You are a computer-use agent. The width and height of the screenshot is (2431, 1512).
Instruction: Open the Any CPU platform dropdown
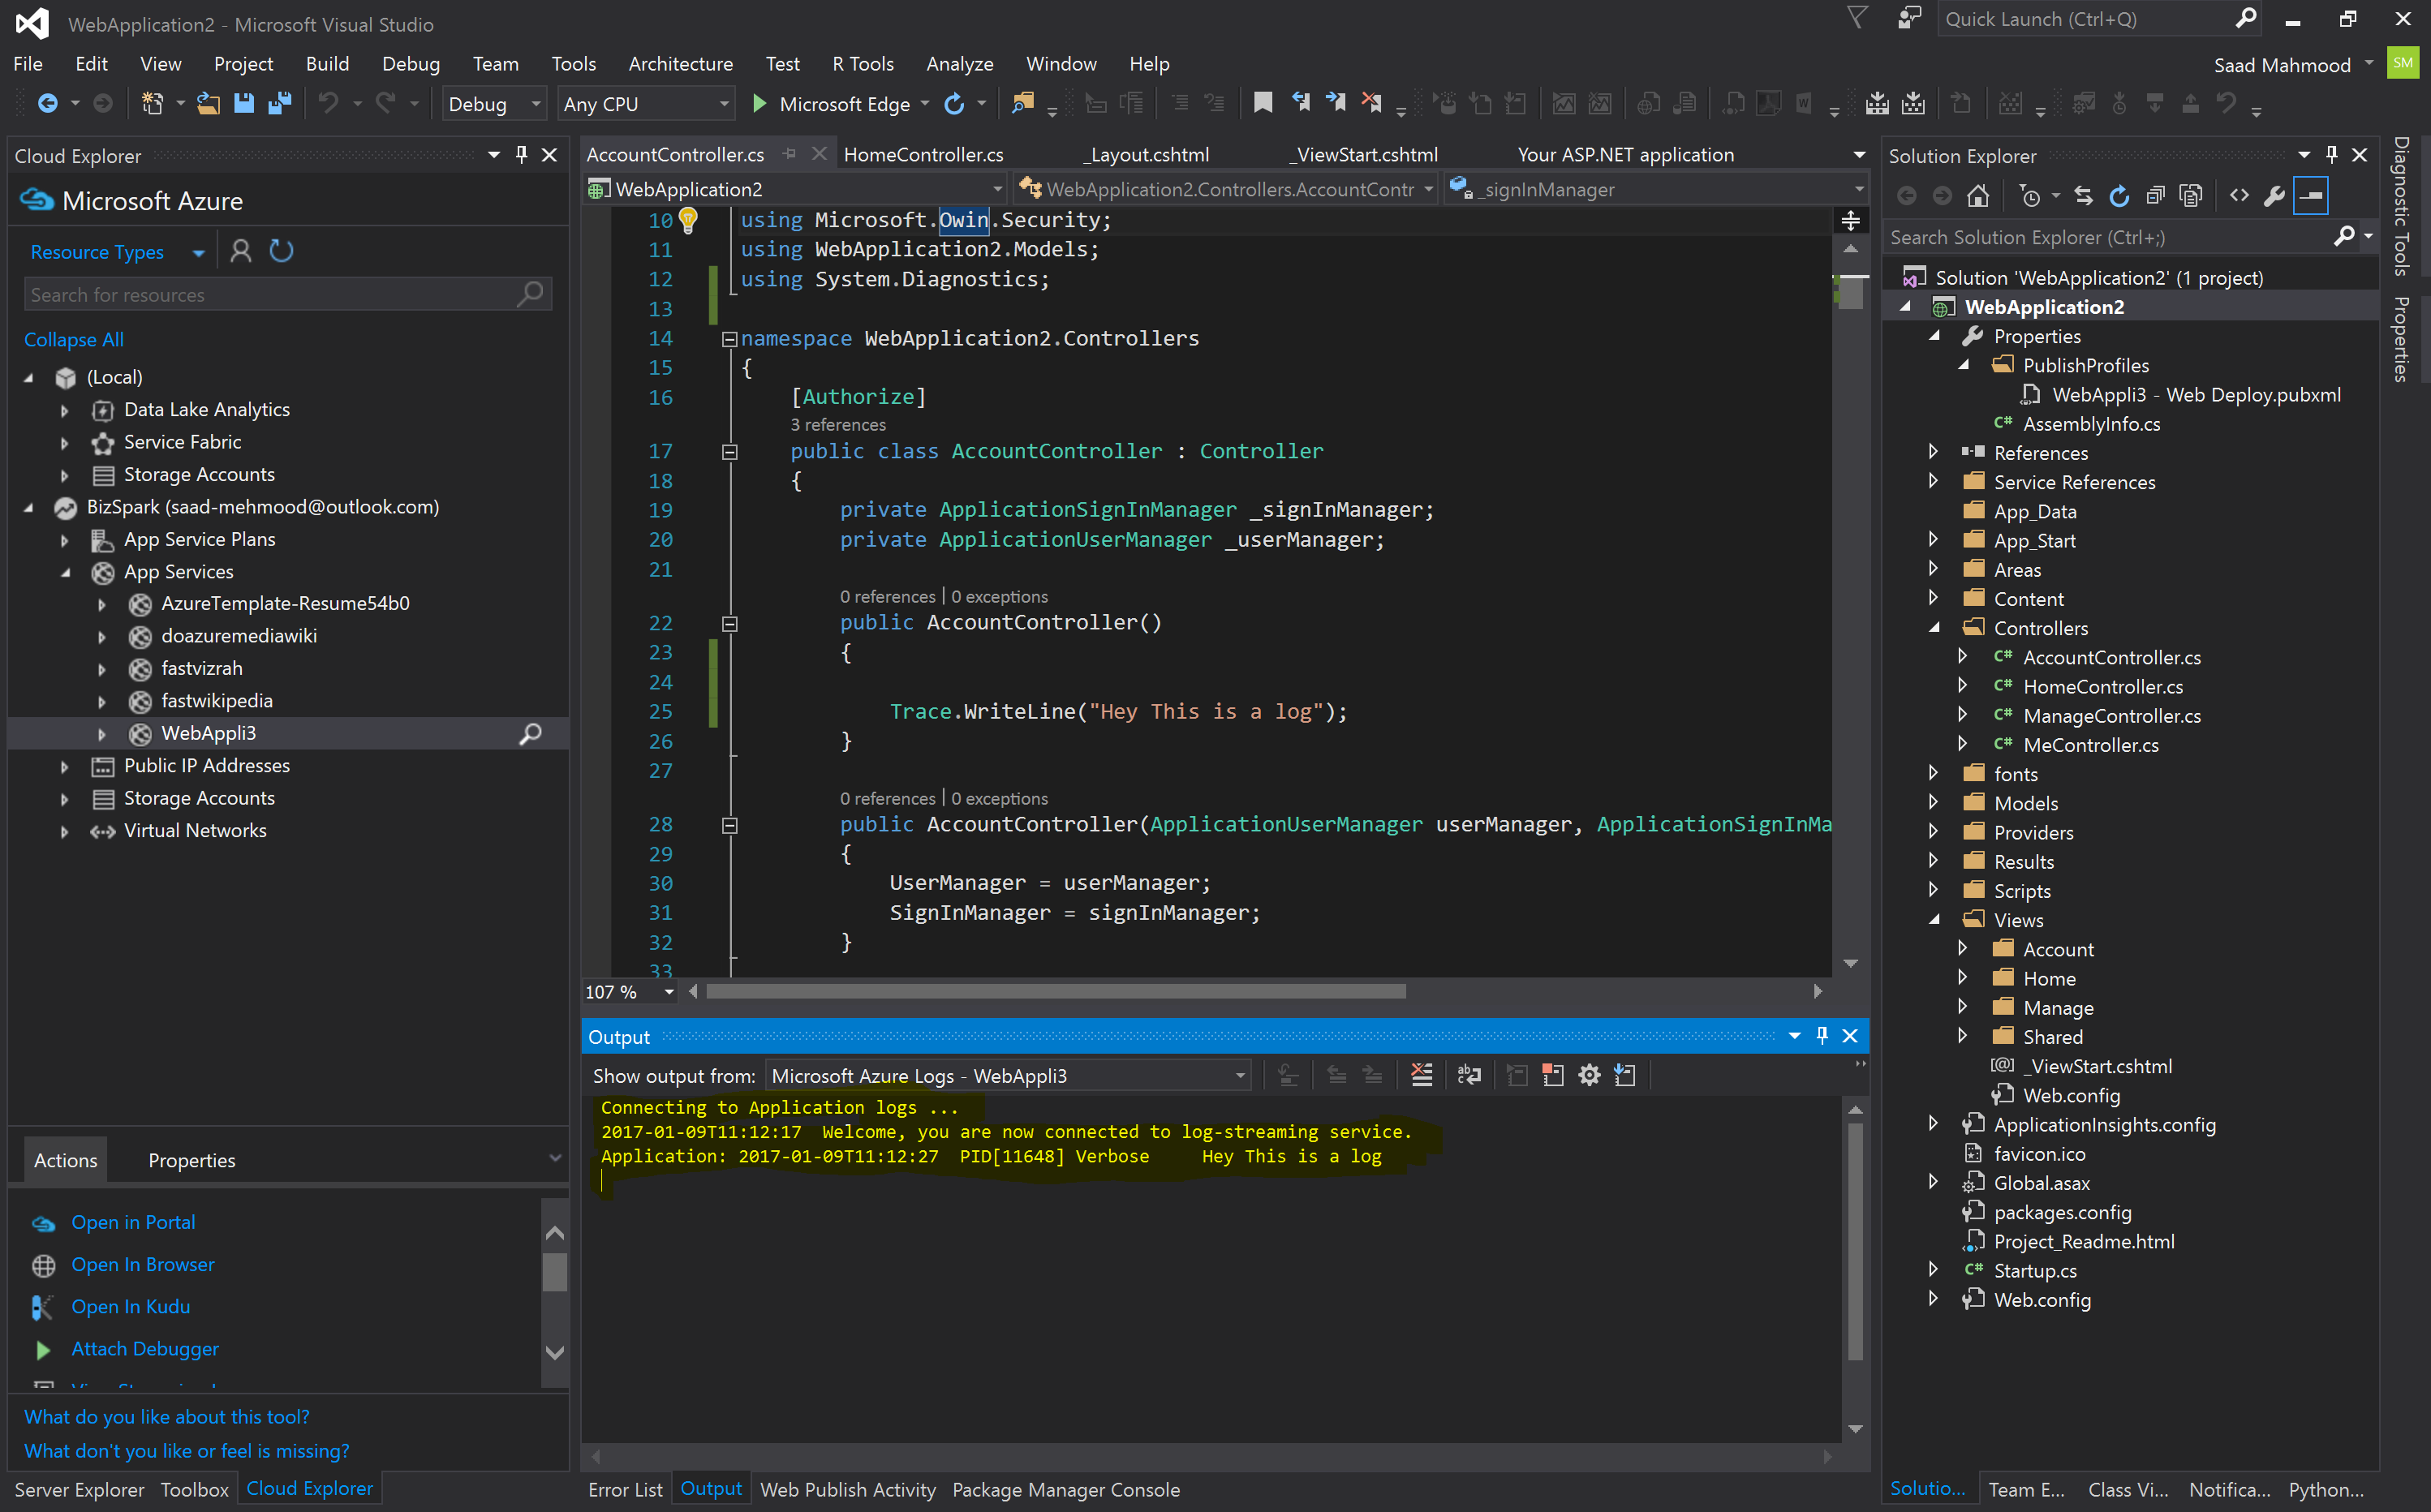coord(646,104)
